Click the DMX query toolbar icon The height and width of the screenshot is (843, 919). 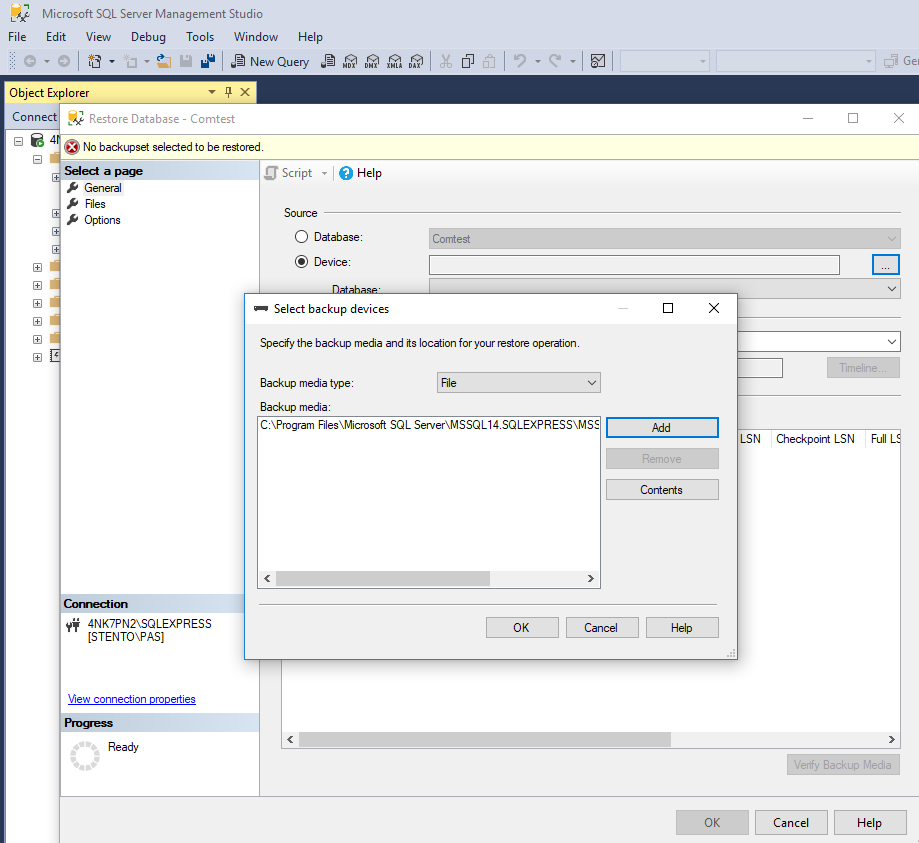pyautogui.click(x=371, y=61)
